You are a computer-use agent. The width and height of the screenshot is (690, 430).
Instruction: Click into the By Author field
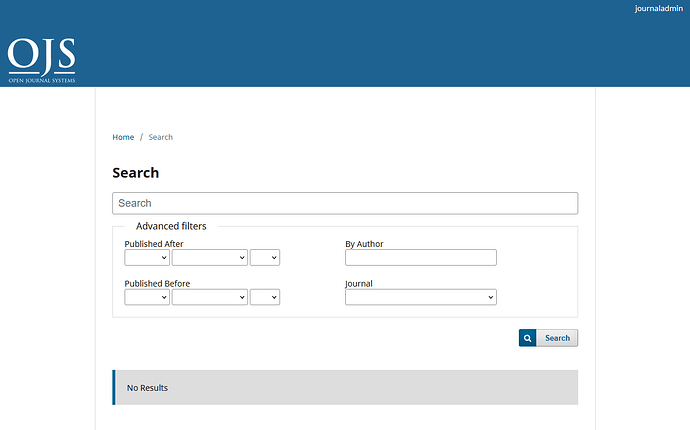420,258
